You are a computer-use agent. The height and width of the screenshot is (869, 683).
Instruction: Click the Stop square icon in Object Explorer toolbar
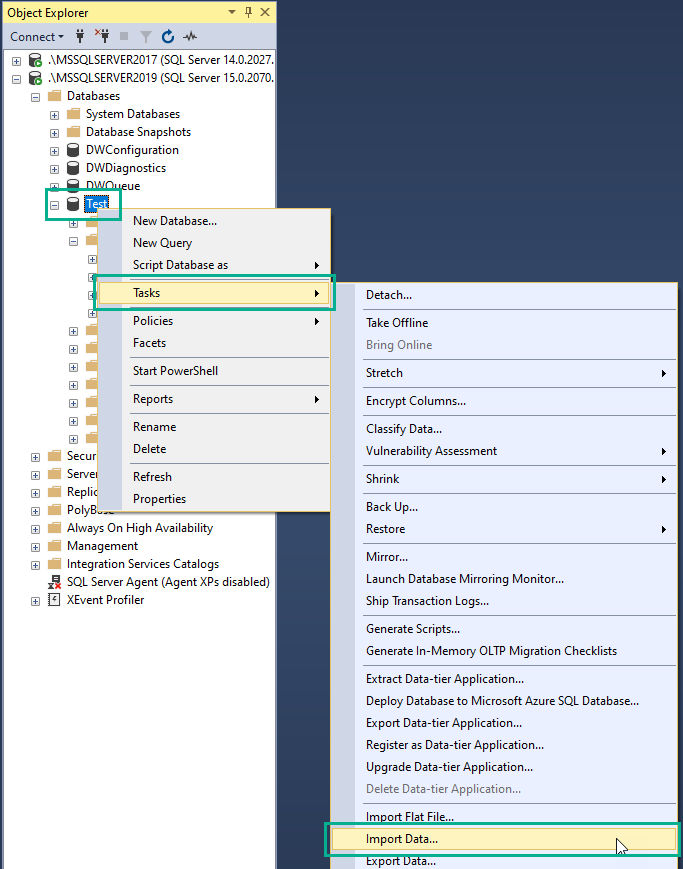[124, 37]
